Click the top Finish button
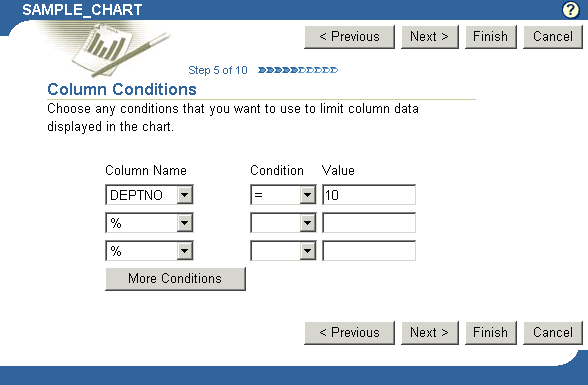Viewport: 588px width, 385px height. tap(491, 37)
